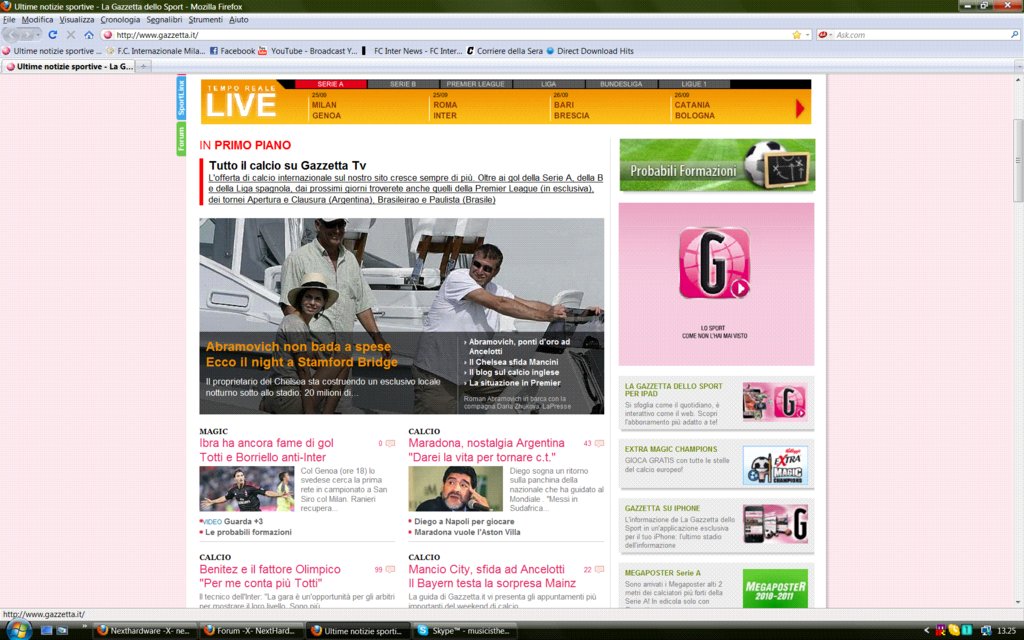This screenshot has height=640, width=1024.
Task: Reload the page with the refresh icon
Action: 53,35
